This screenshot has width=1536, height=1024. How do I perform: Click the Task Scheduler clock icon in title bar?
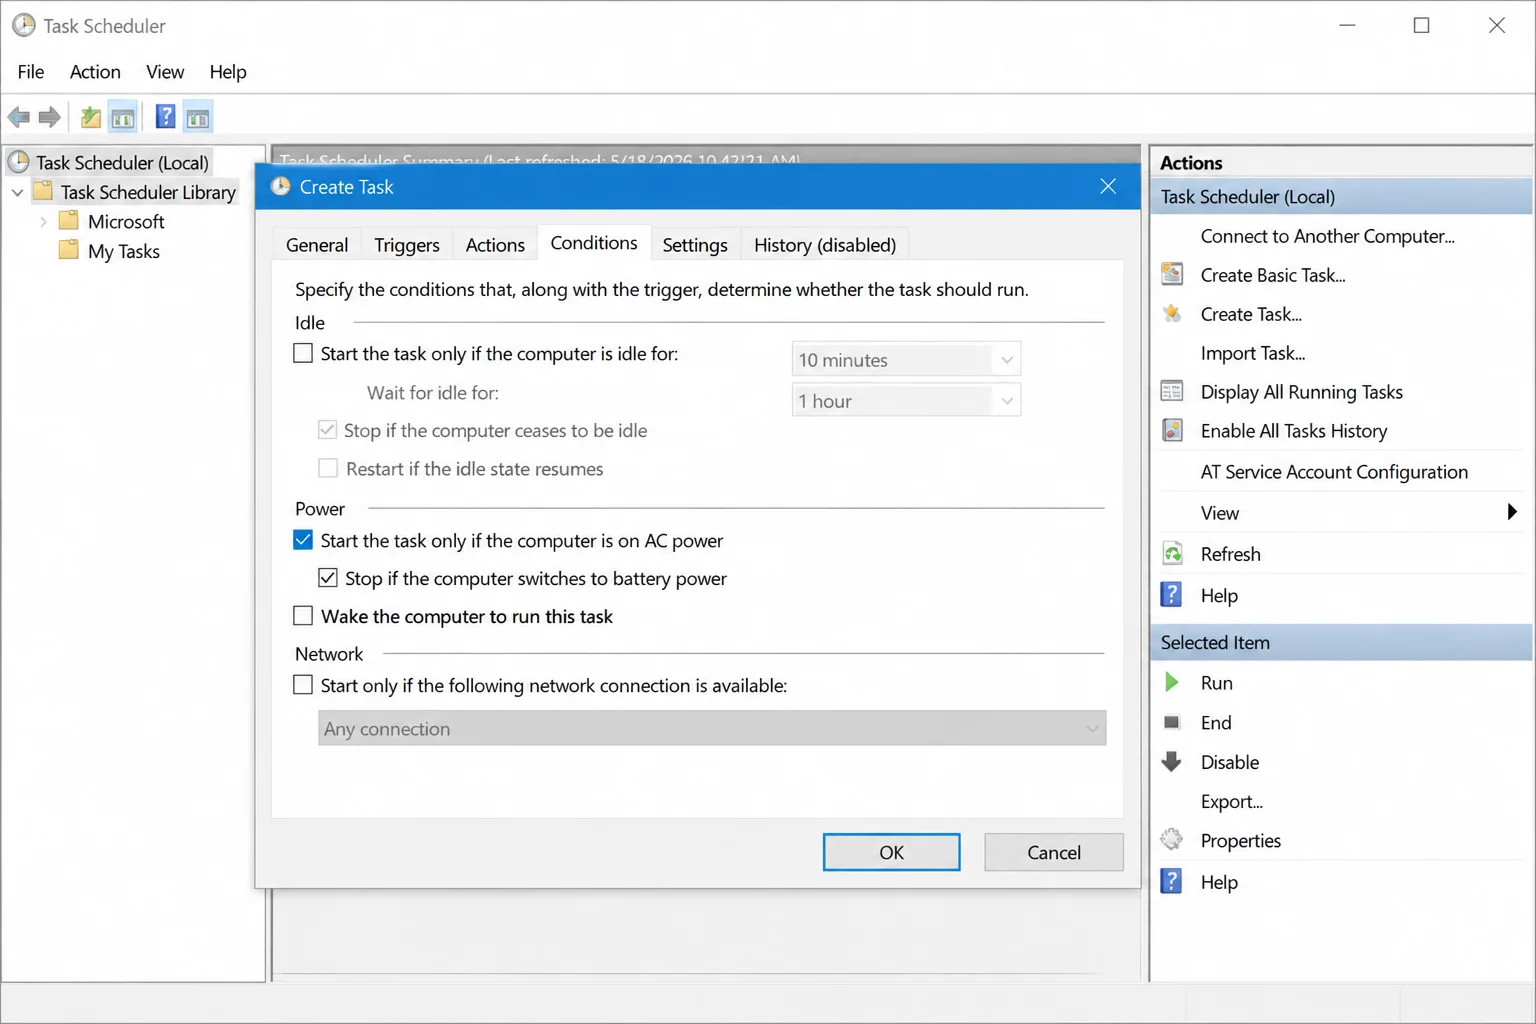[23, 25]
